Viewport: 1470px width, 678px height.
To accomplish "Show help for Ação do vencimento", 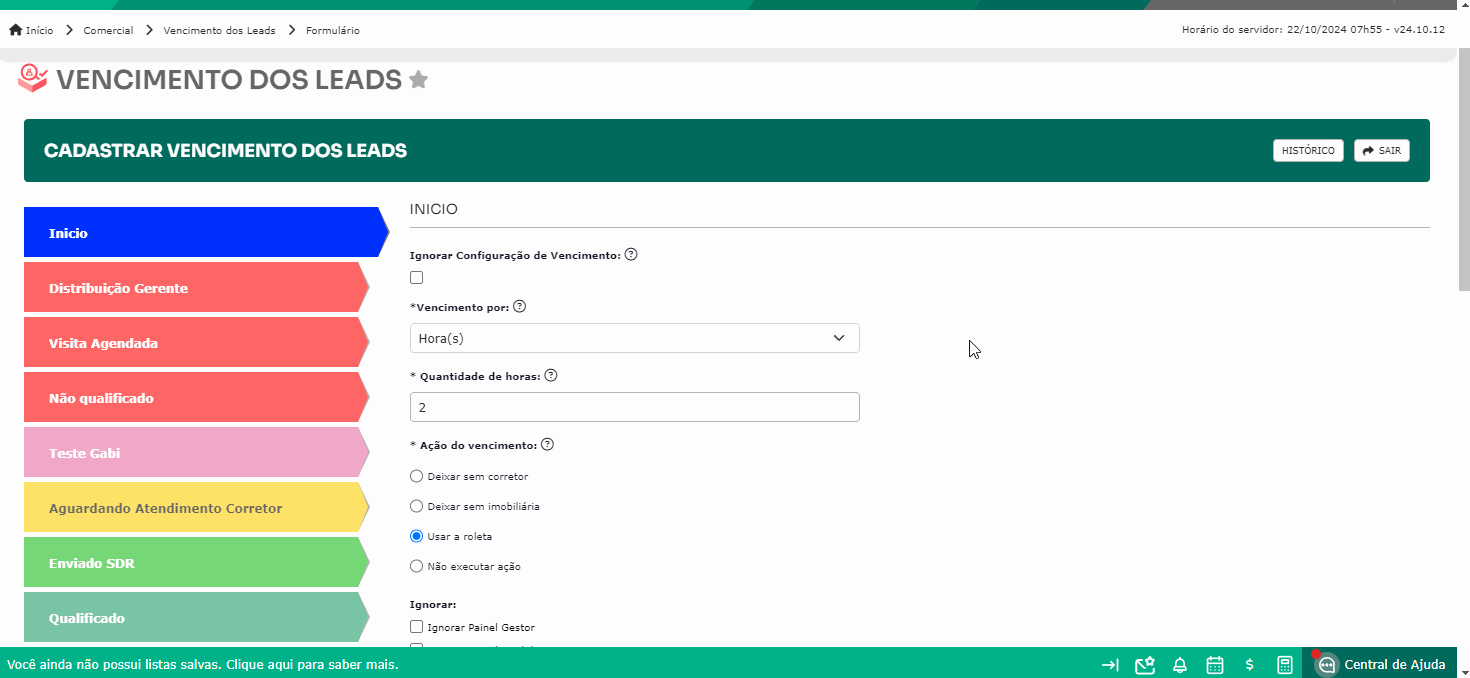I will click(x=547, y=445).
